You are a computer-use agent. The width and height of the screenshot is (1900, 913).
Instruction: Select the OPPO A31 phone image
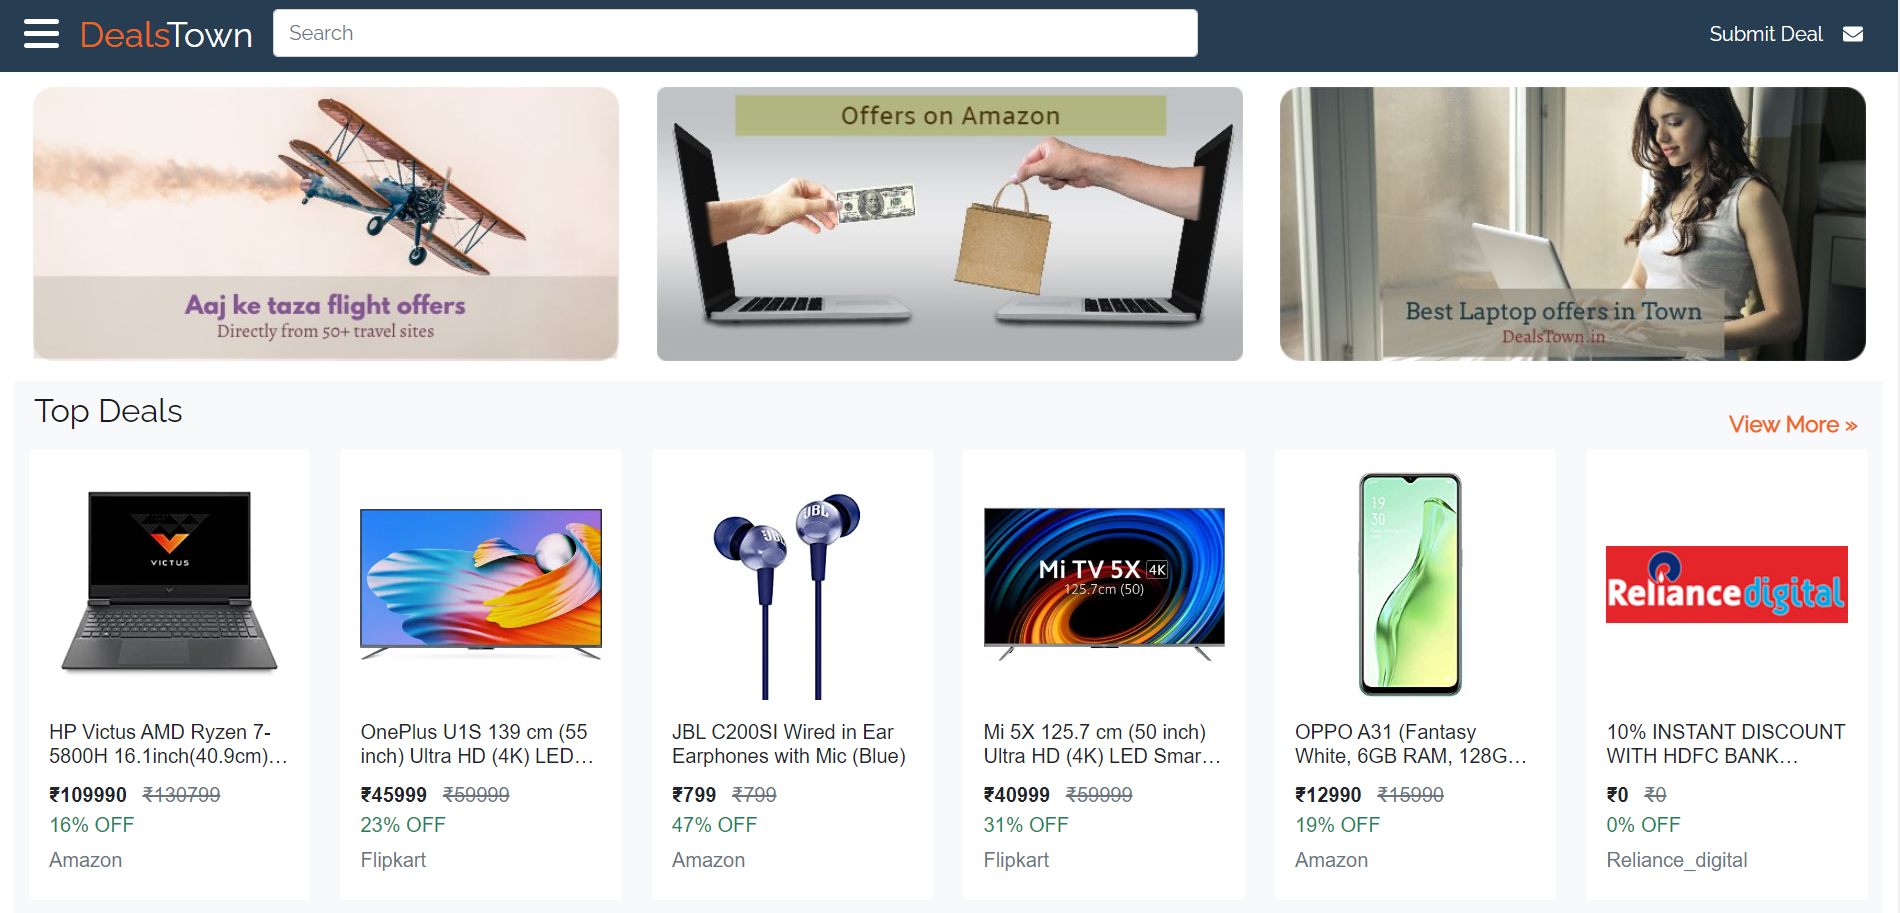[1410, 584]
